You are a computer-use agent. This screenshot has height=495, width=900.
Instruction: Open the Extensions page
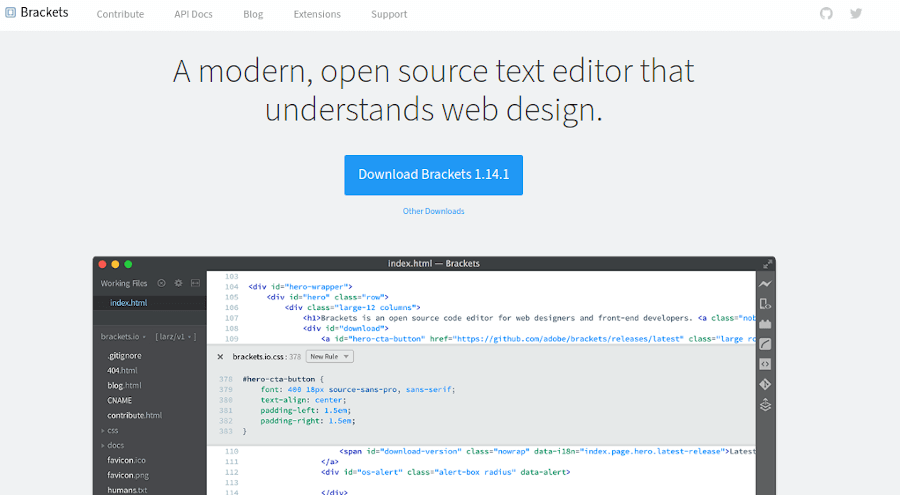click(x=317, y=14)
